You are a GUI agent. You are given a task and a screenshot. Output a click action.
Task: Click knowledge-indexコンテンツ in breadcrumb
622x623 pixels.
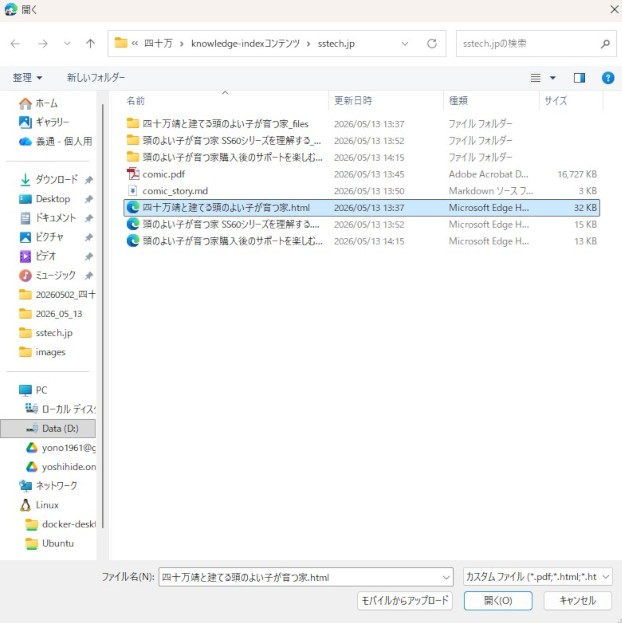[x=245, y=43]
